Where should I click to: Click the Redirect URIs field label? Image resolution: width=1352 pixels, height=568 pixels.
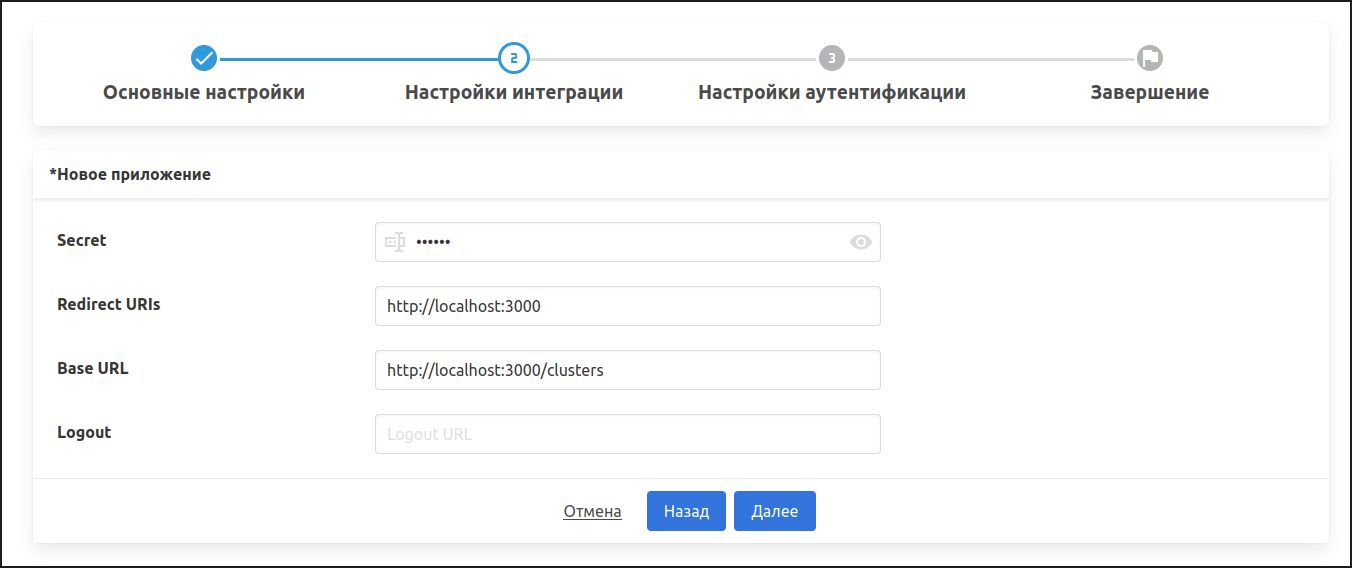point(109,304)
